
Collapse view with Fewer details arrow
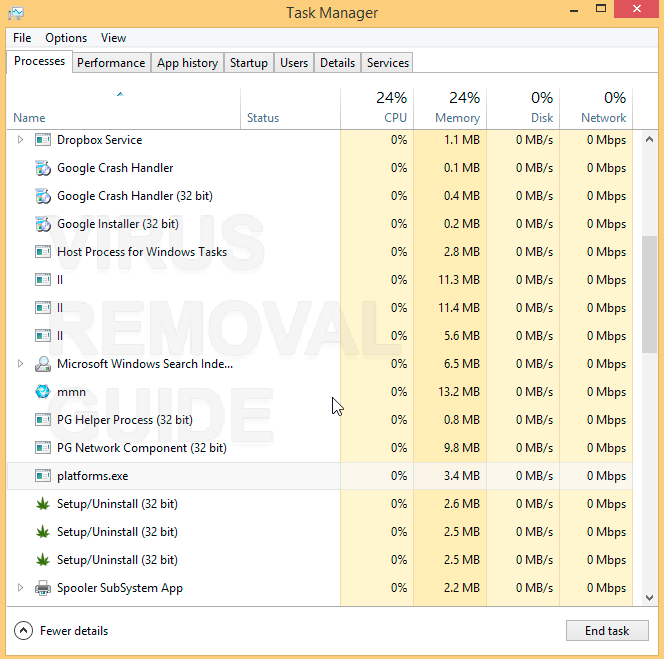(23, 631)
